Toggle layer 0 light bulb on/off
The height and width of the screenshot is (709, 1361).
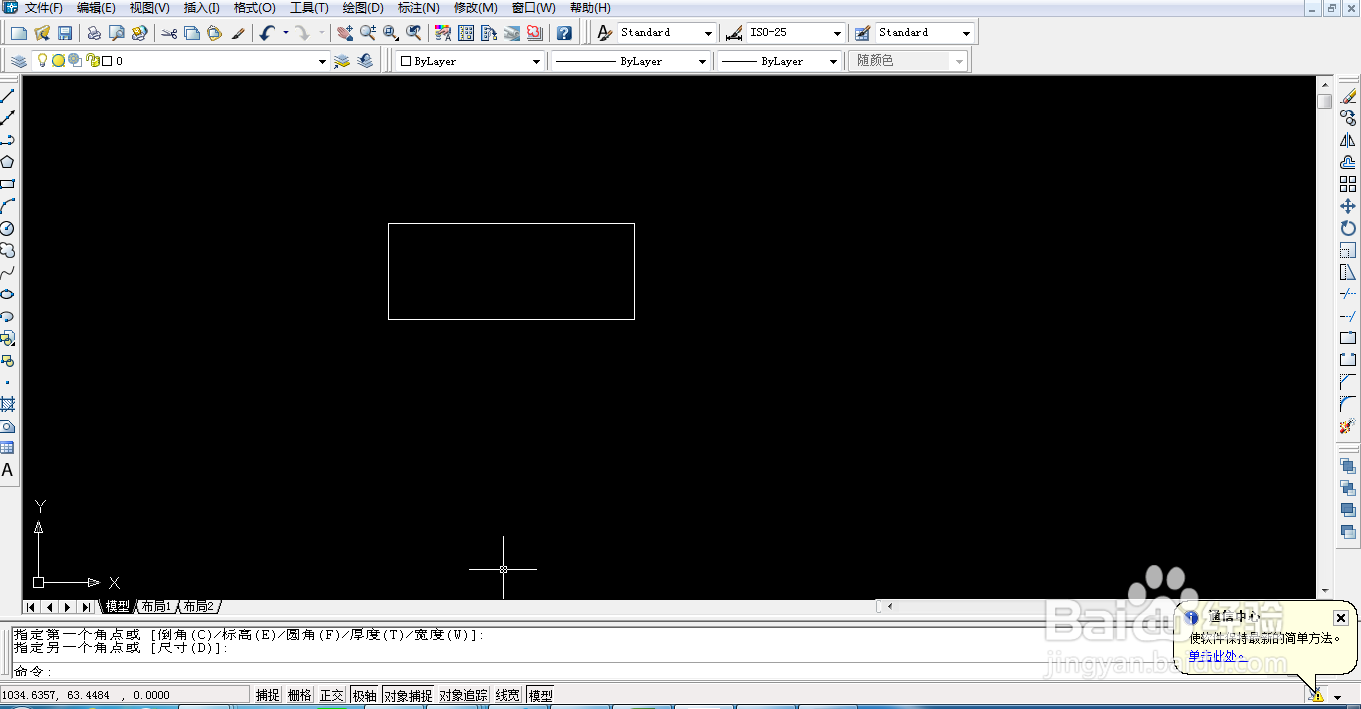42,61
